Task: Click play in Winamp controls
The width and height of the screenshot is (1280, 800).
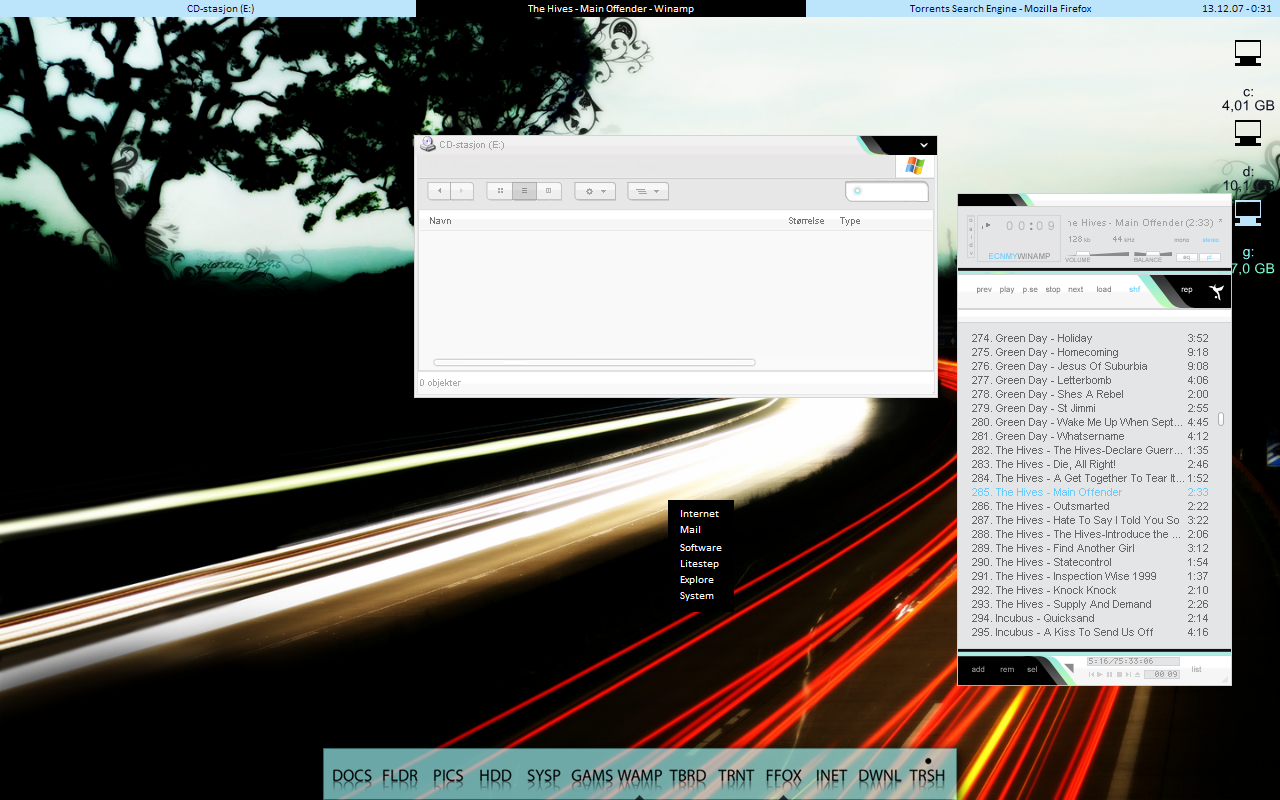Action: (x=1007, y=290)
